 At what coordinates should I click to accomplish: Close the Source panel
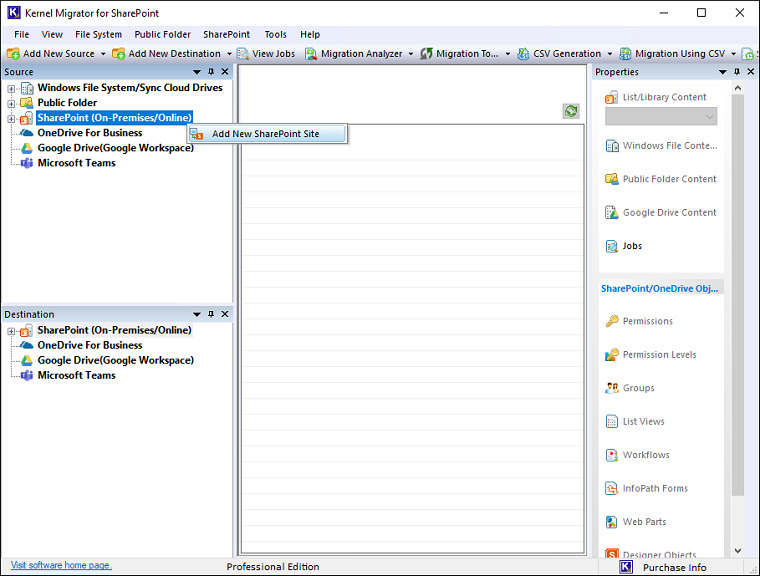click(225, 72)
